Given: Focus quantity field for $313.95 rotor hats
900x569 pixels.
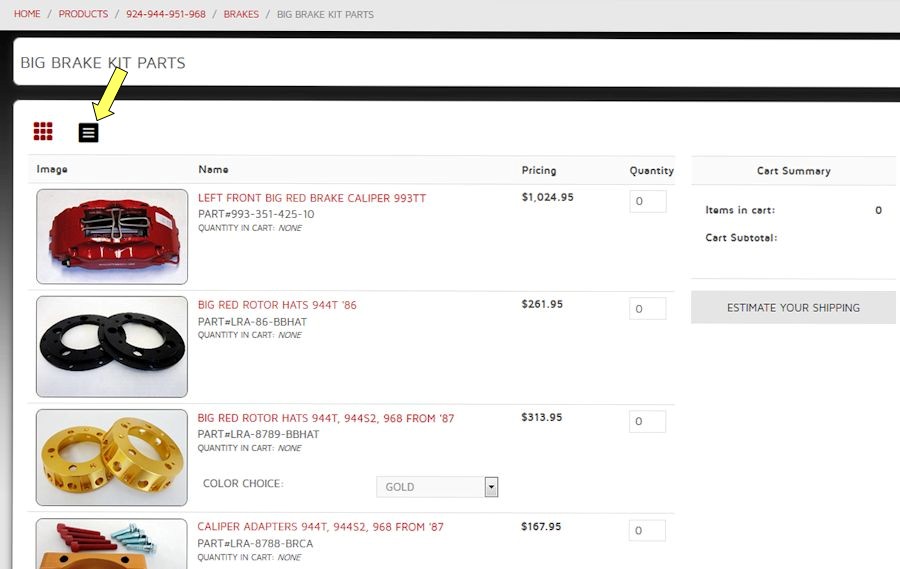Looking at the screenshot, I should (648, 422).
